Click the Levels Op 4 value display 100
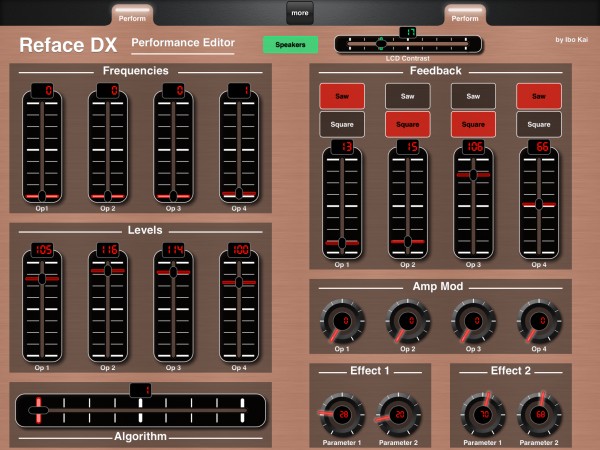 239,250
